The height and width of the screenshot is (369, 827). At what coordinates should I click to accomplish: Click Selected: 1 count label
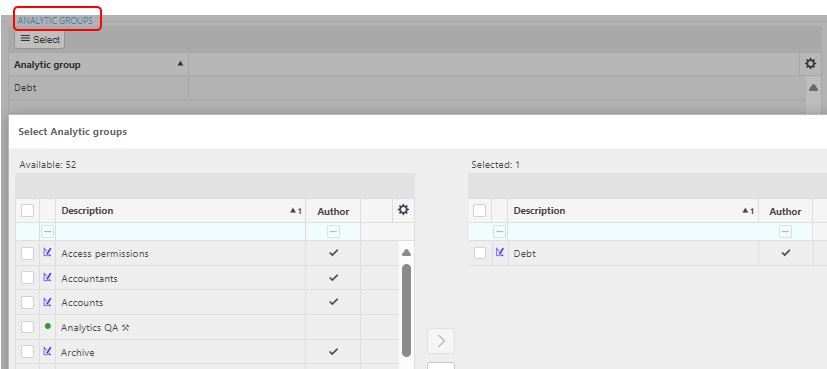[496, 164]
